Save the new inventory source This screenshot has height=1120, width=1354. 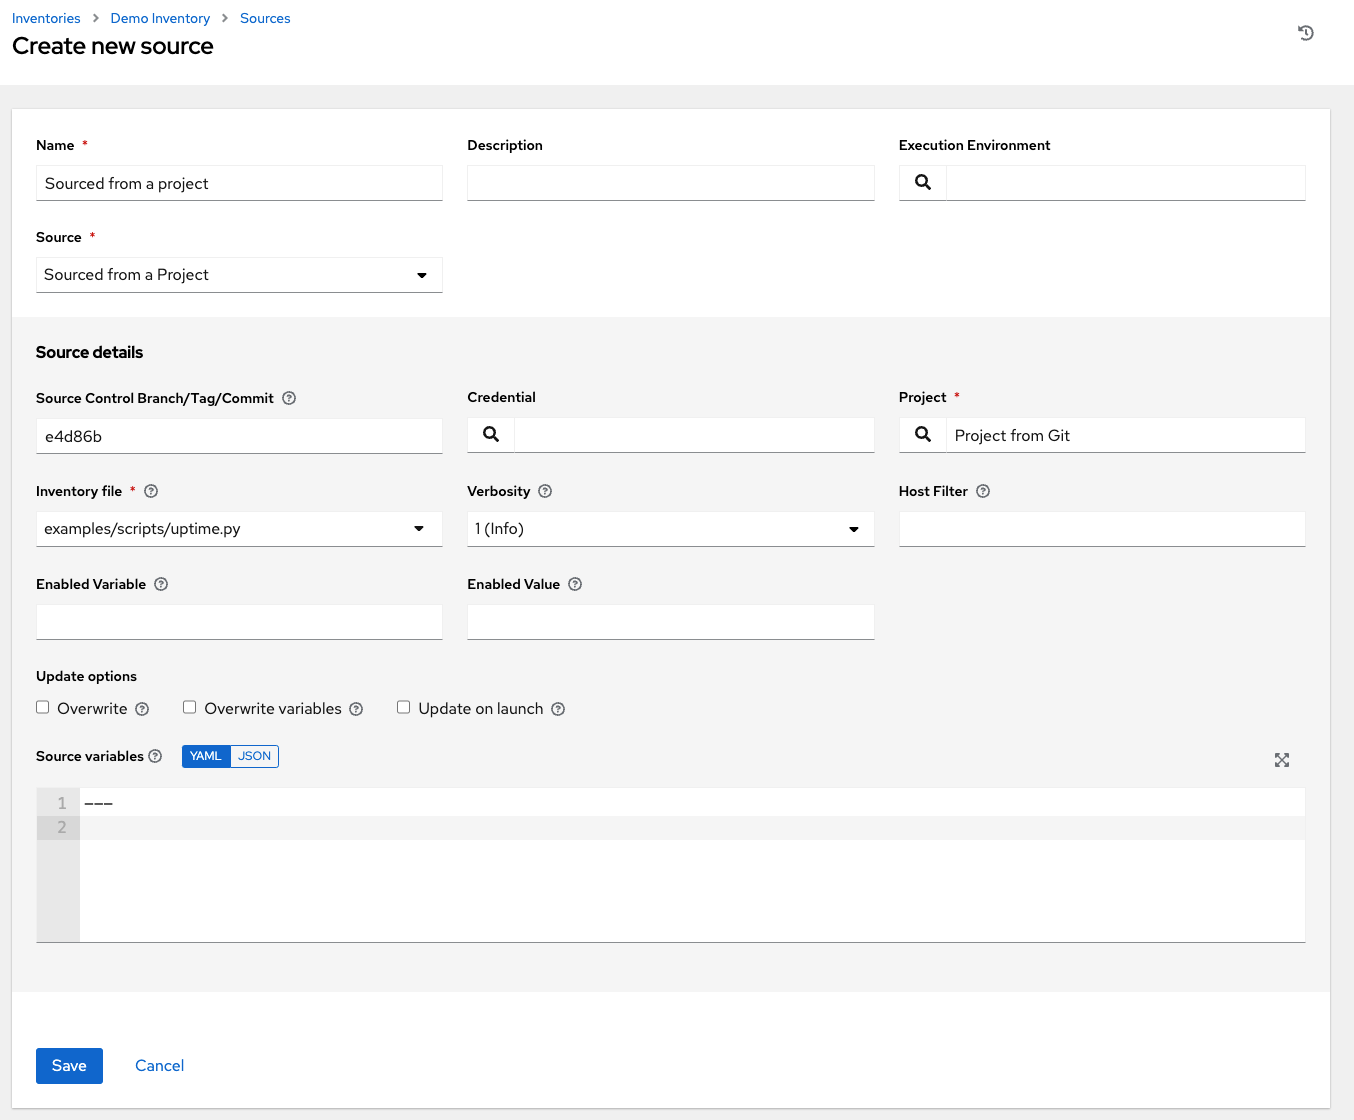tap(69, 1065)
